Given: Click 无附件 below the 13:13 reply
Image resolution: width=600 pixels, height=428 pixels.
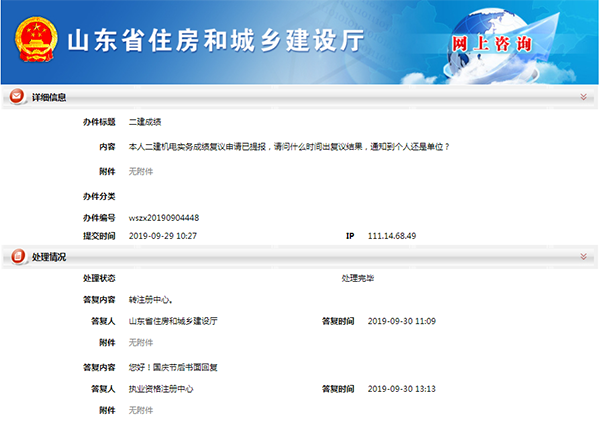Looking at the screenshot, I should point(141,410).
